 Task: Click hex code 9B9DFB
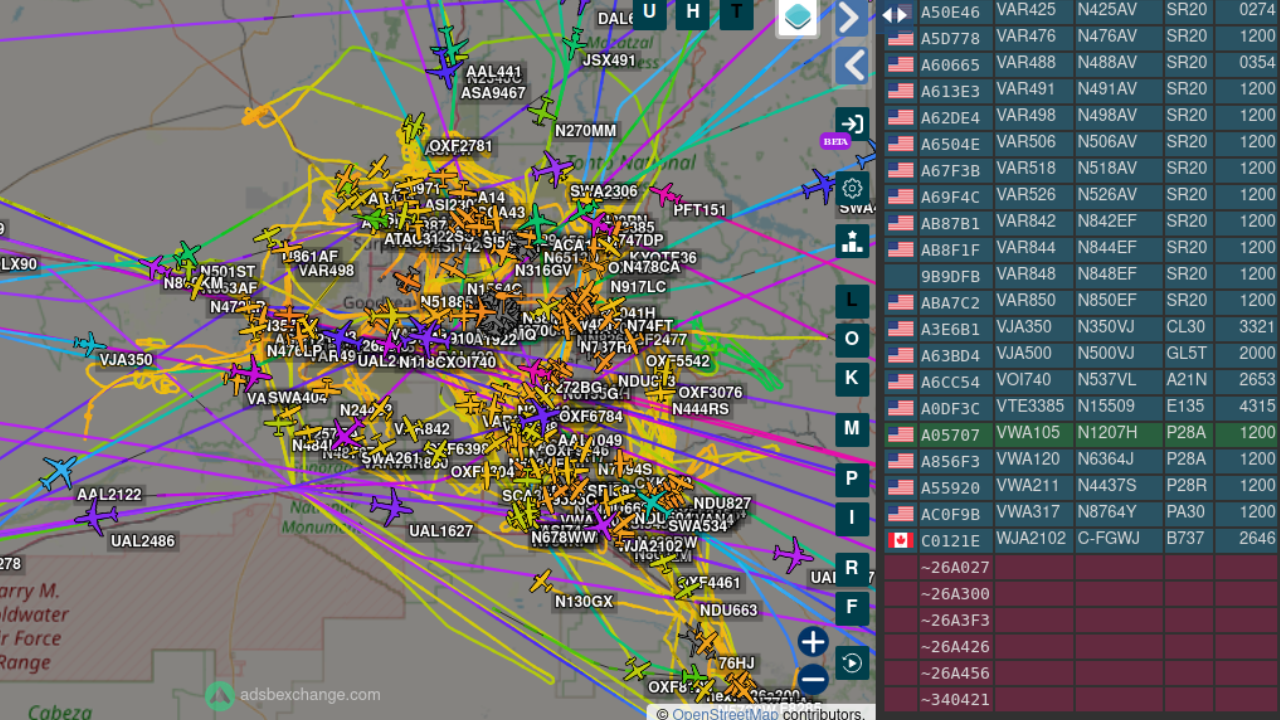950,276
